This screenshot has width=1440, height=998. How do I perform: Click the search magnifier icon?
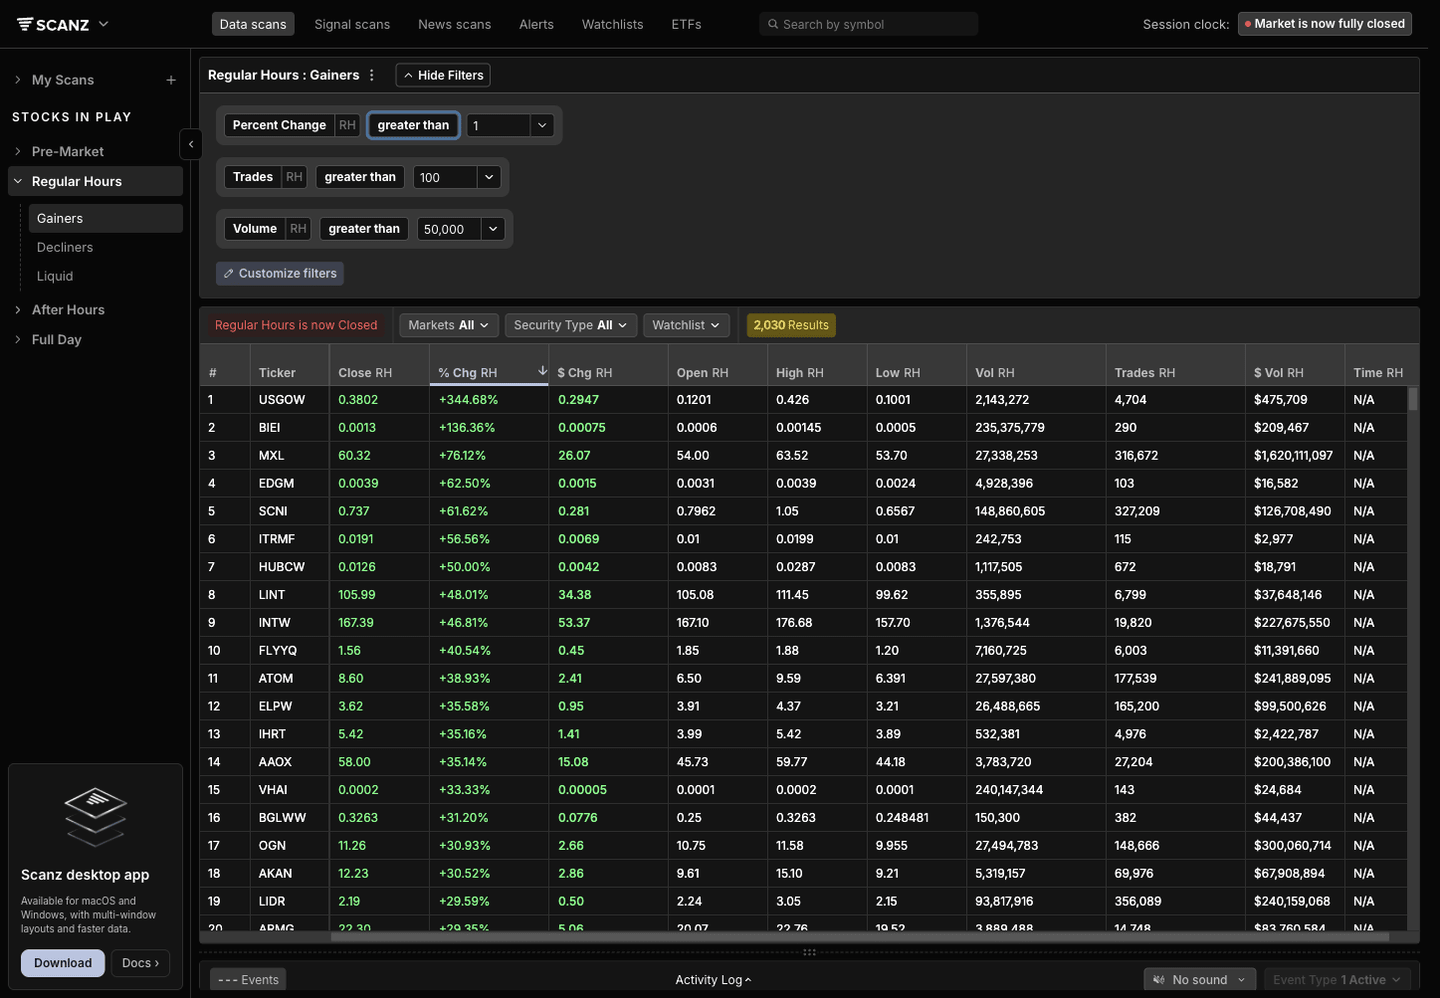773,24
